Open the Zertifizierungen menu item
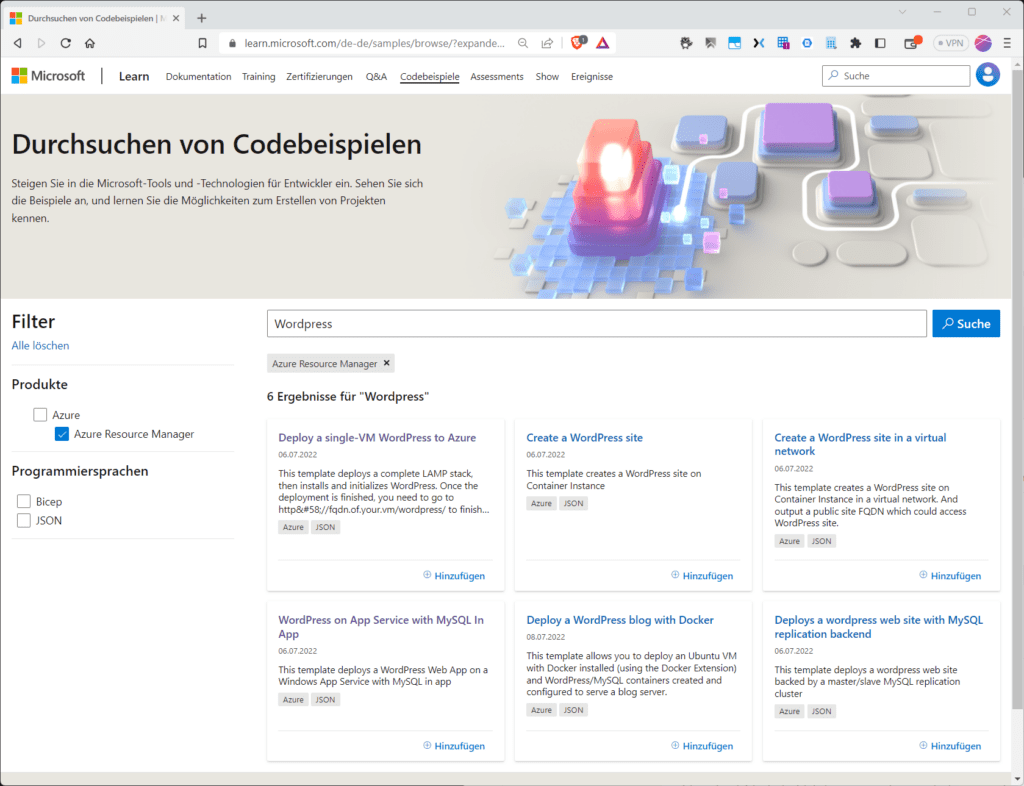The width and height of the screenshot is (1024, 786). [319, 76]
